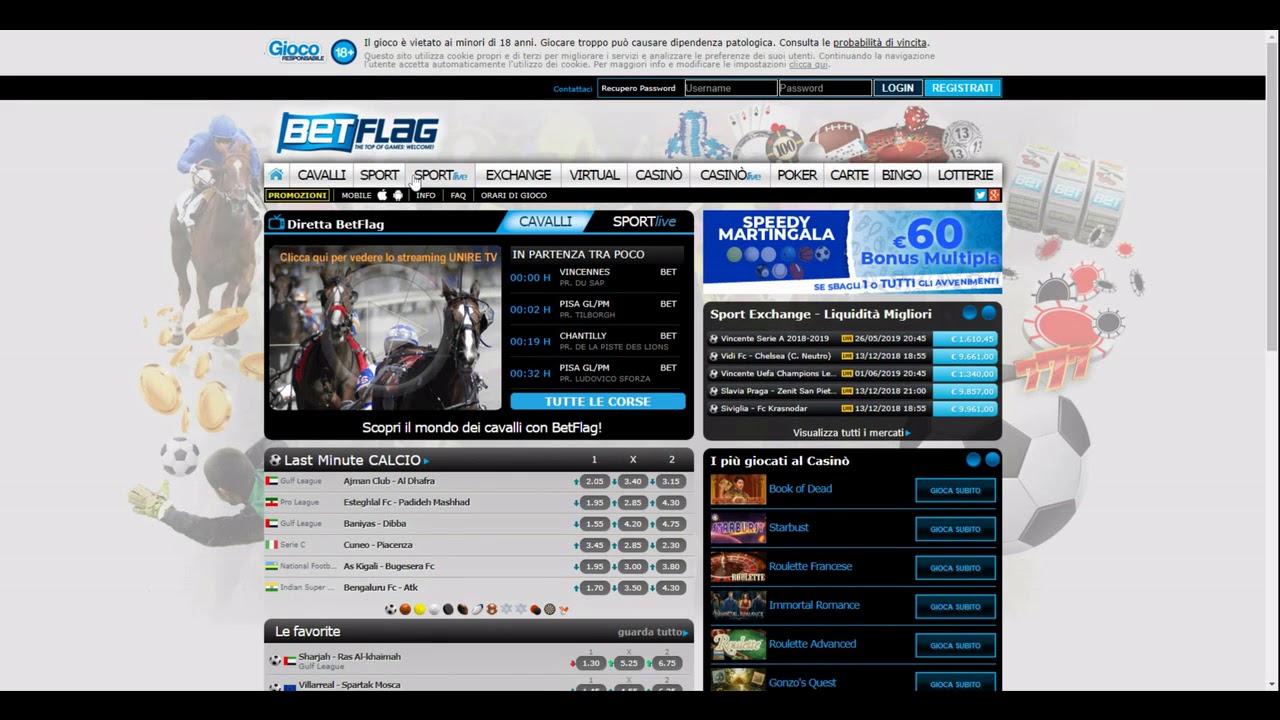The width and height of the screenshot is (1280, 720).
Task: Open the POKER menu
Action: tap(797, 175)
